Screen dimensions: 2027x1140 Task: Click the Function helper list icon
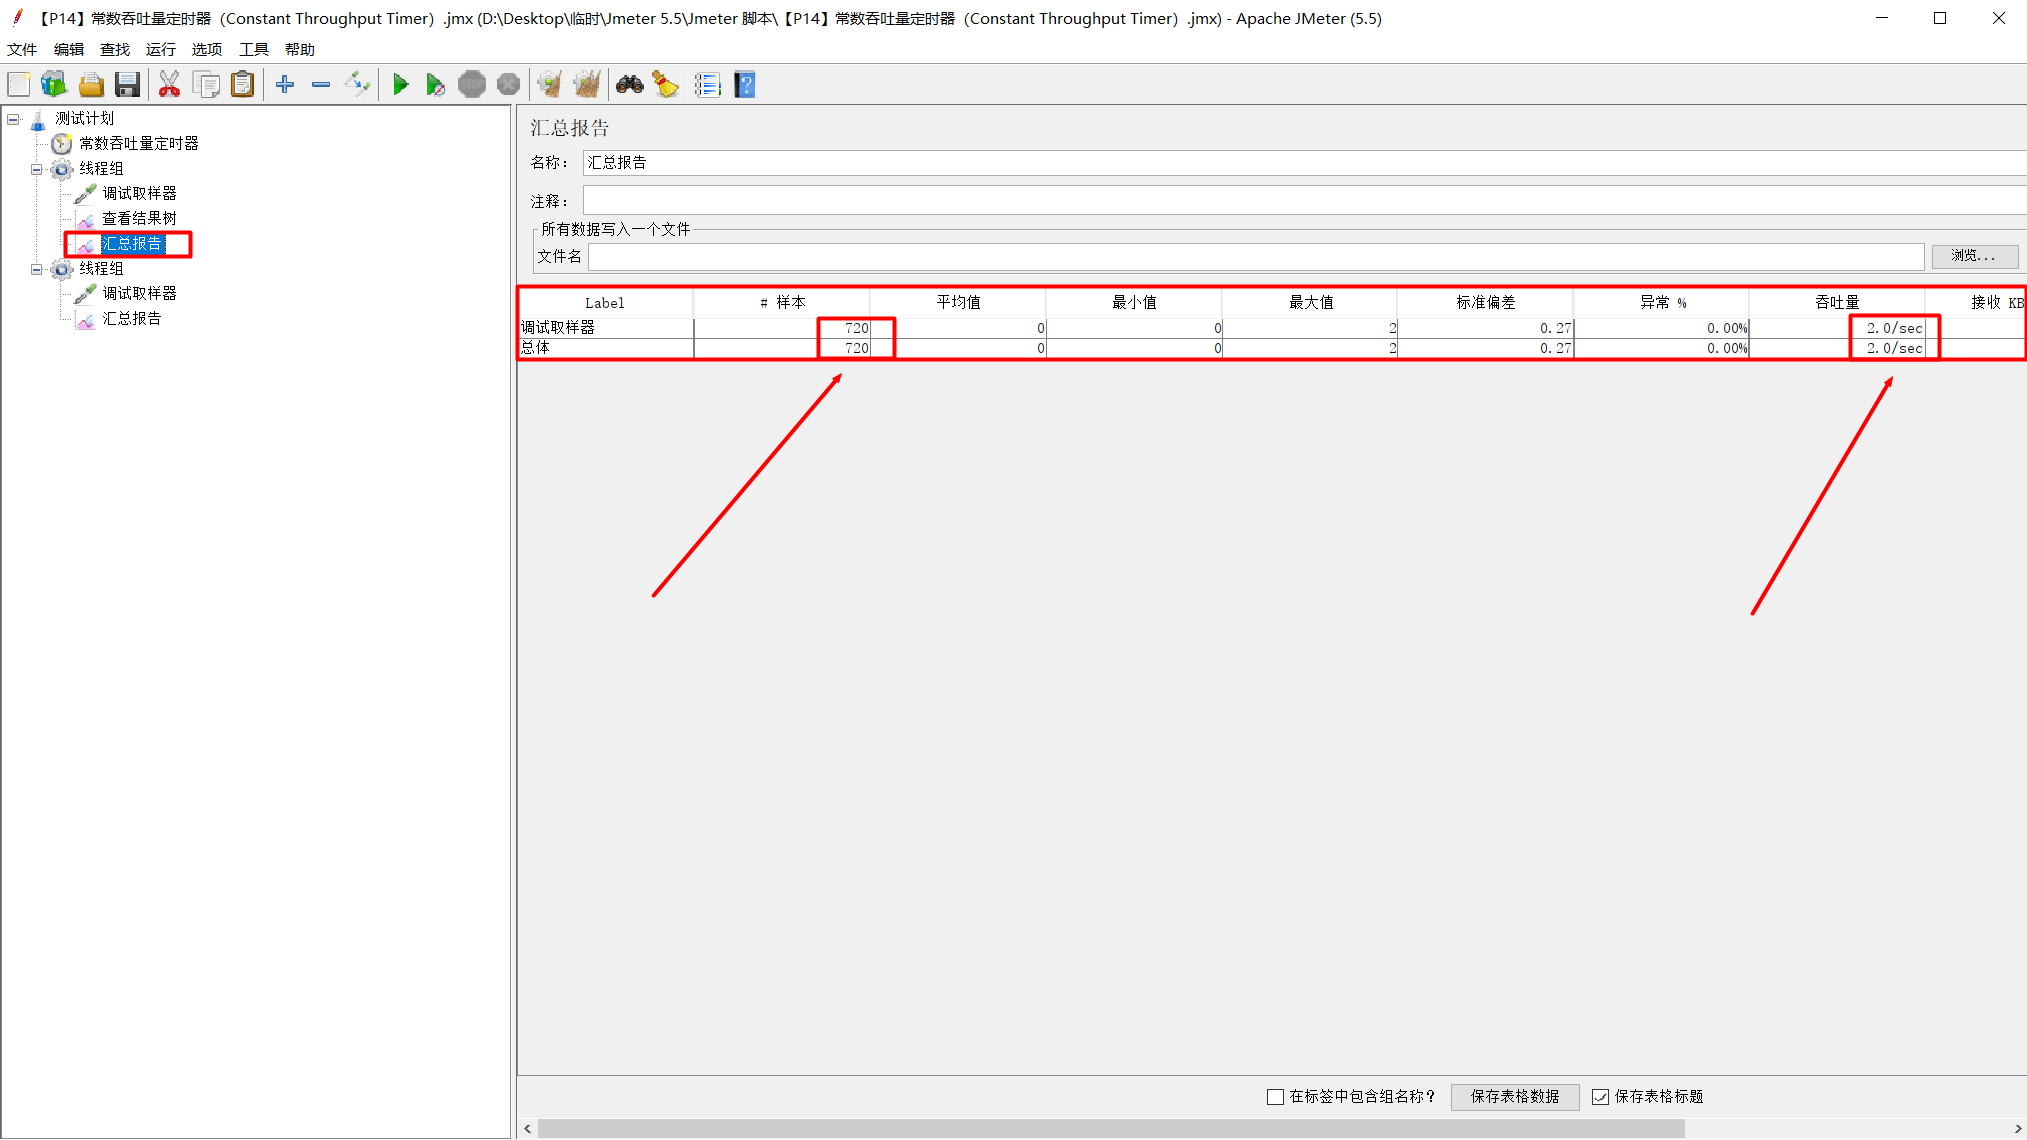tap(707, 85)
